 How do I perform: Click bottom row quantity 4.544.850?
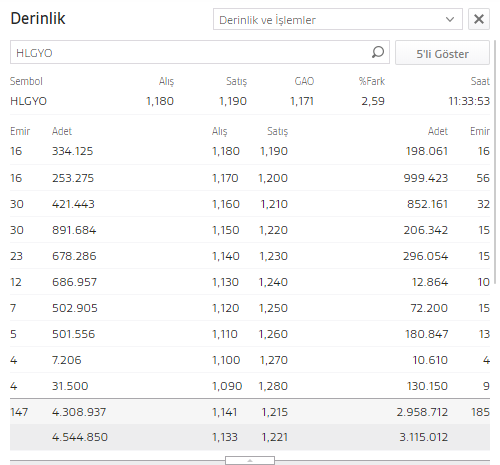pyautogui.click(x=80, y=437)
